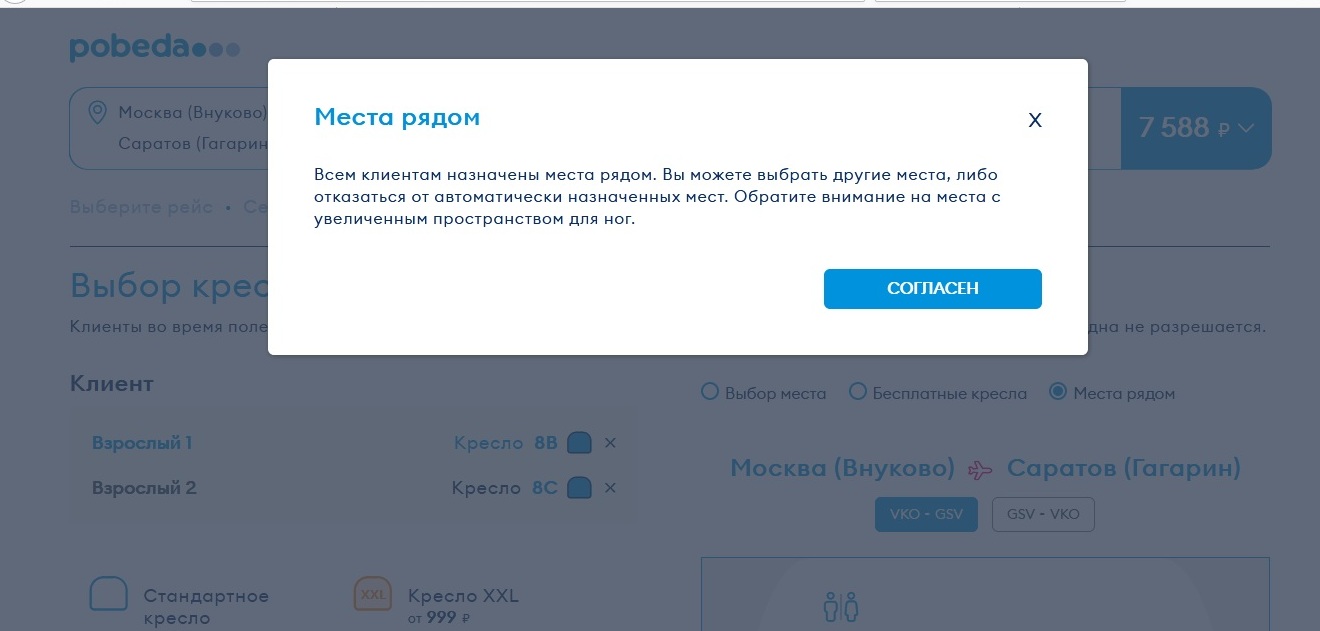
Task: Click the airplane icon between cities
Action: coord(981,469)
